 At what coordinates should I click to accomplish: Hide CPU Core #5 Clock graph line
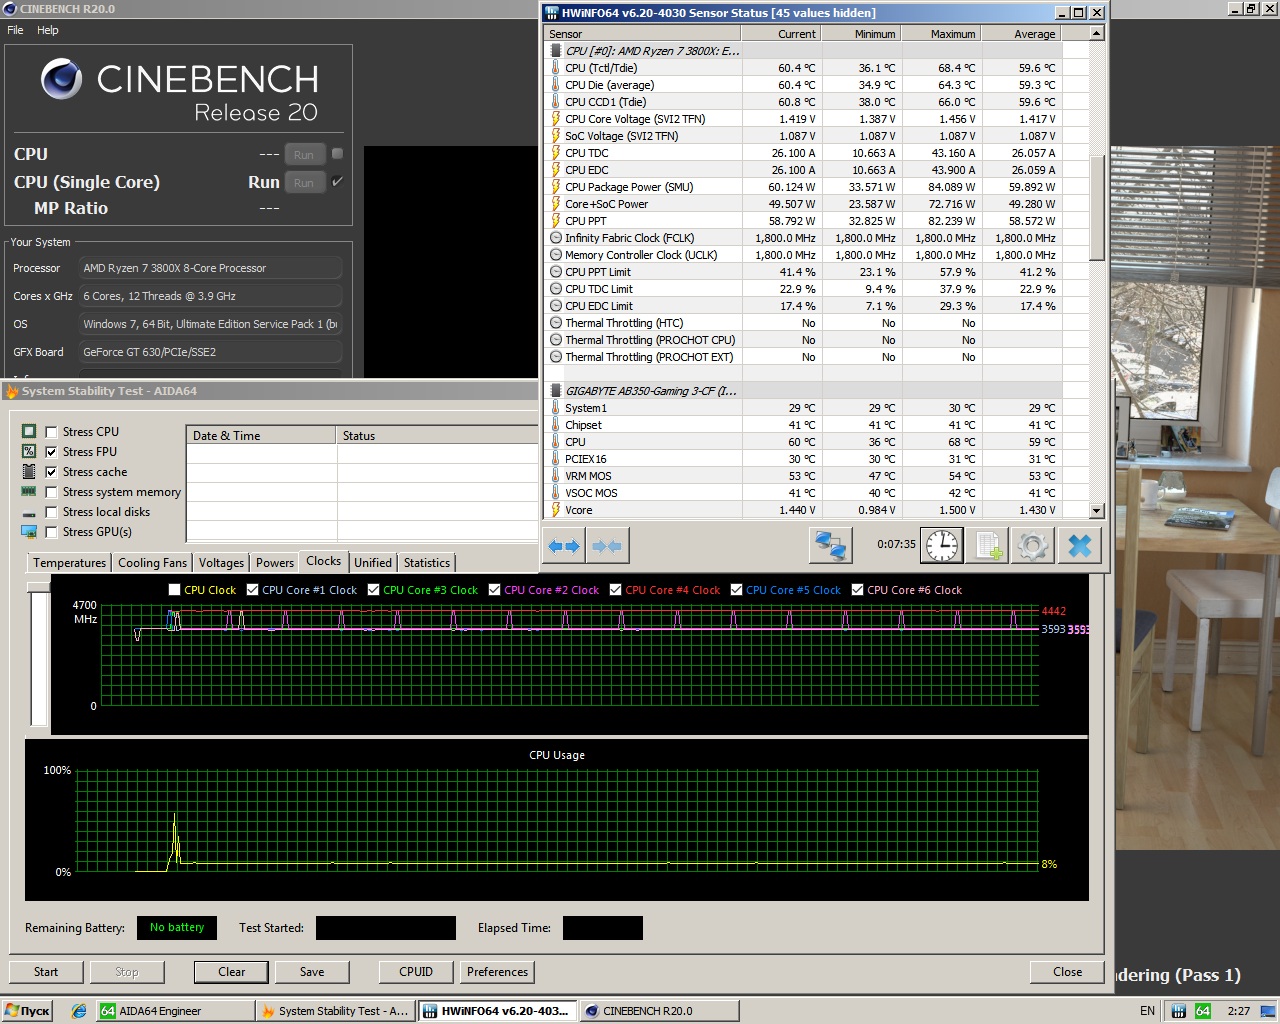point(737,590)
